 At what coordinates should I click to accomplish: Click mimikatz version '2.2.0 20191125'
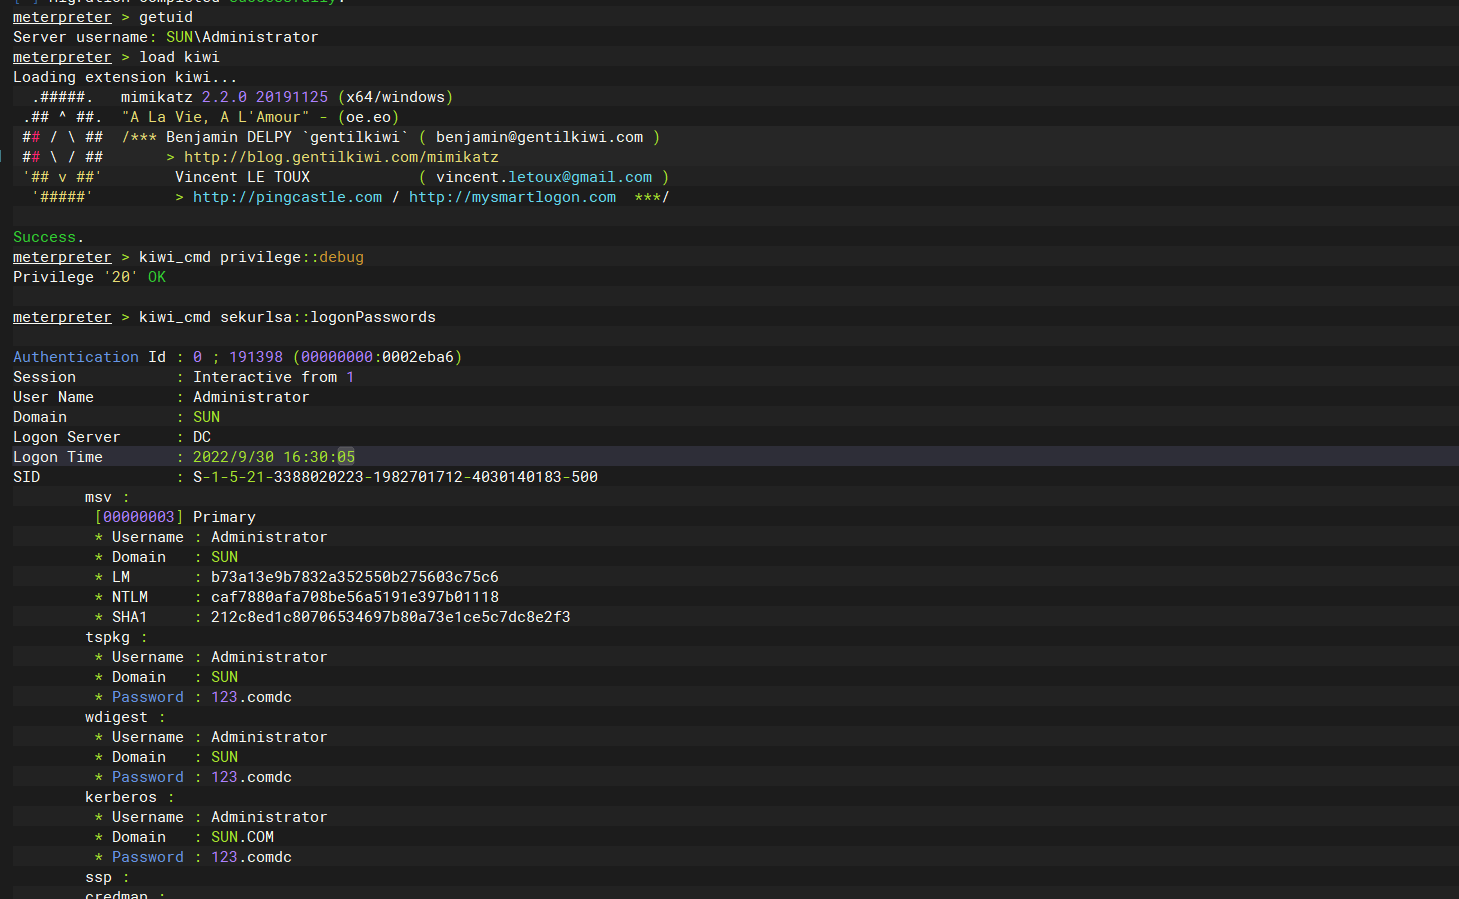click(x=265, y=97)
